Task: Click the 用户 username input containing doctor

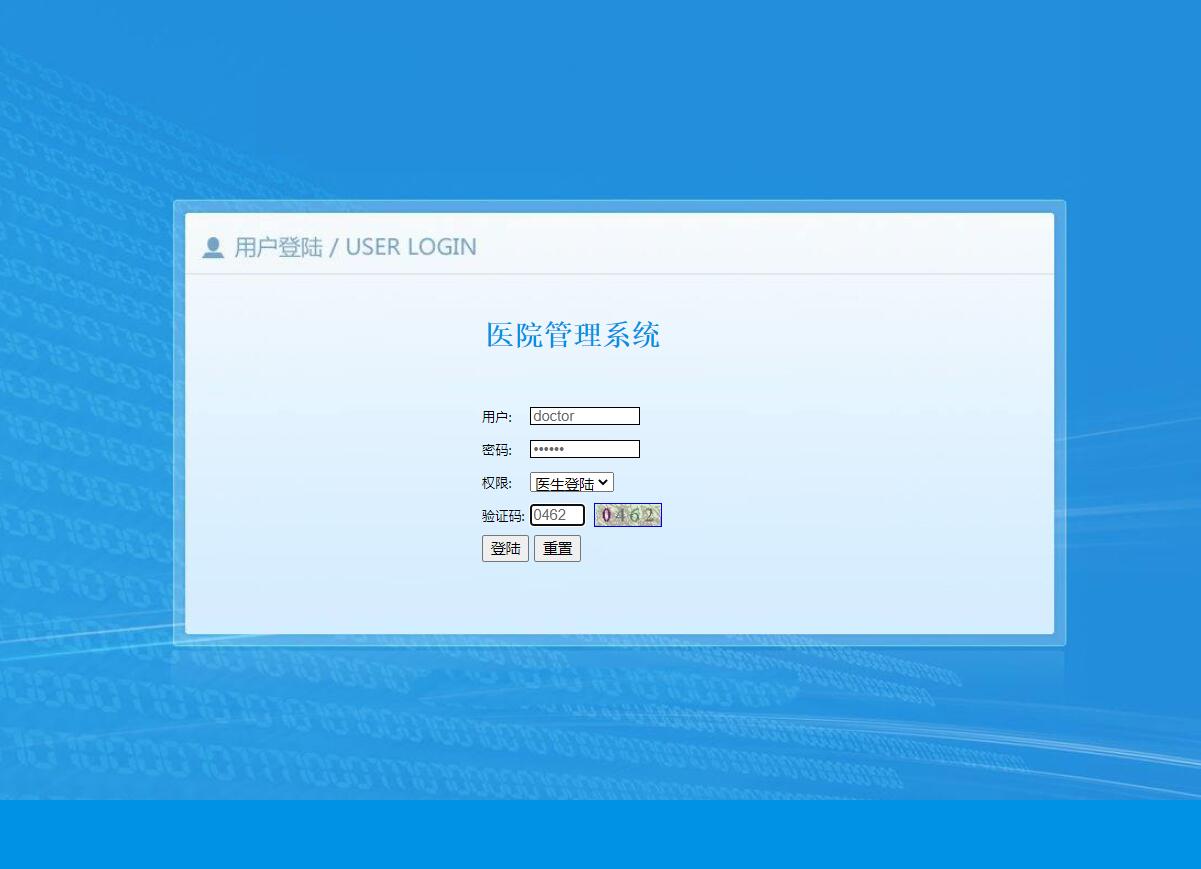Action: tap(584, 416)
